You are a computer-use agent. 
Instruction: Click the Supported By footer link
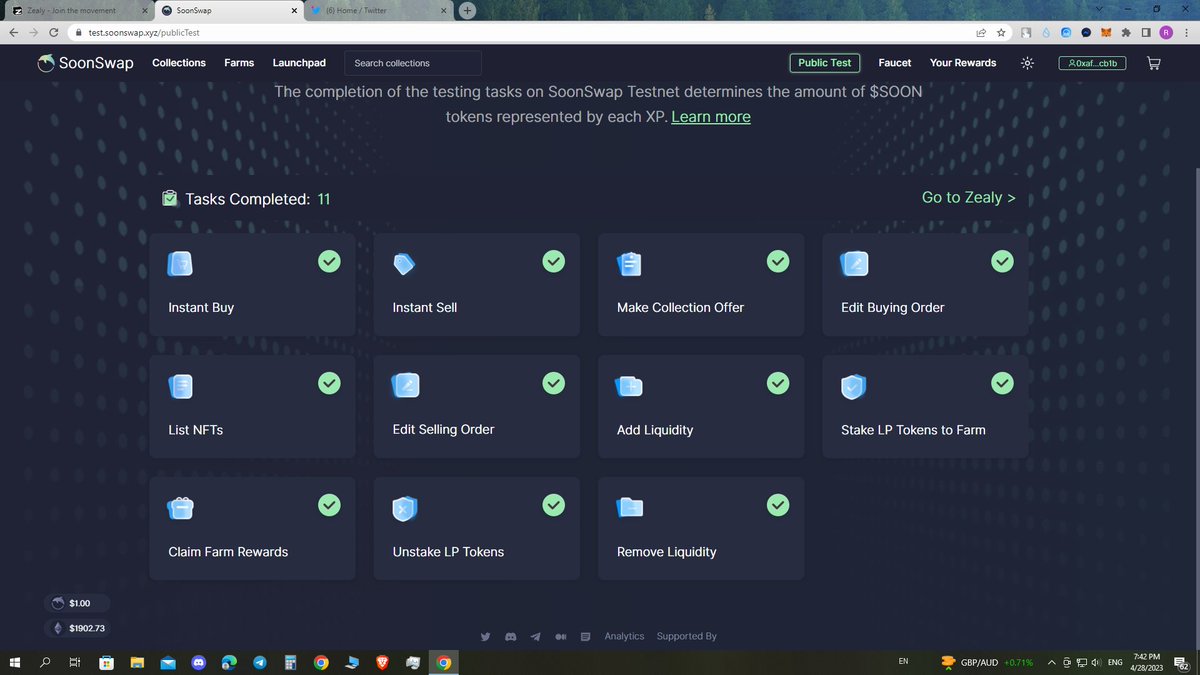pyautogui.click(x=687, y=636)
